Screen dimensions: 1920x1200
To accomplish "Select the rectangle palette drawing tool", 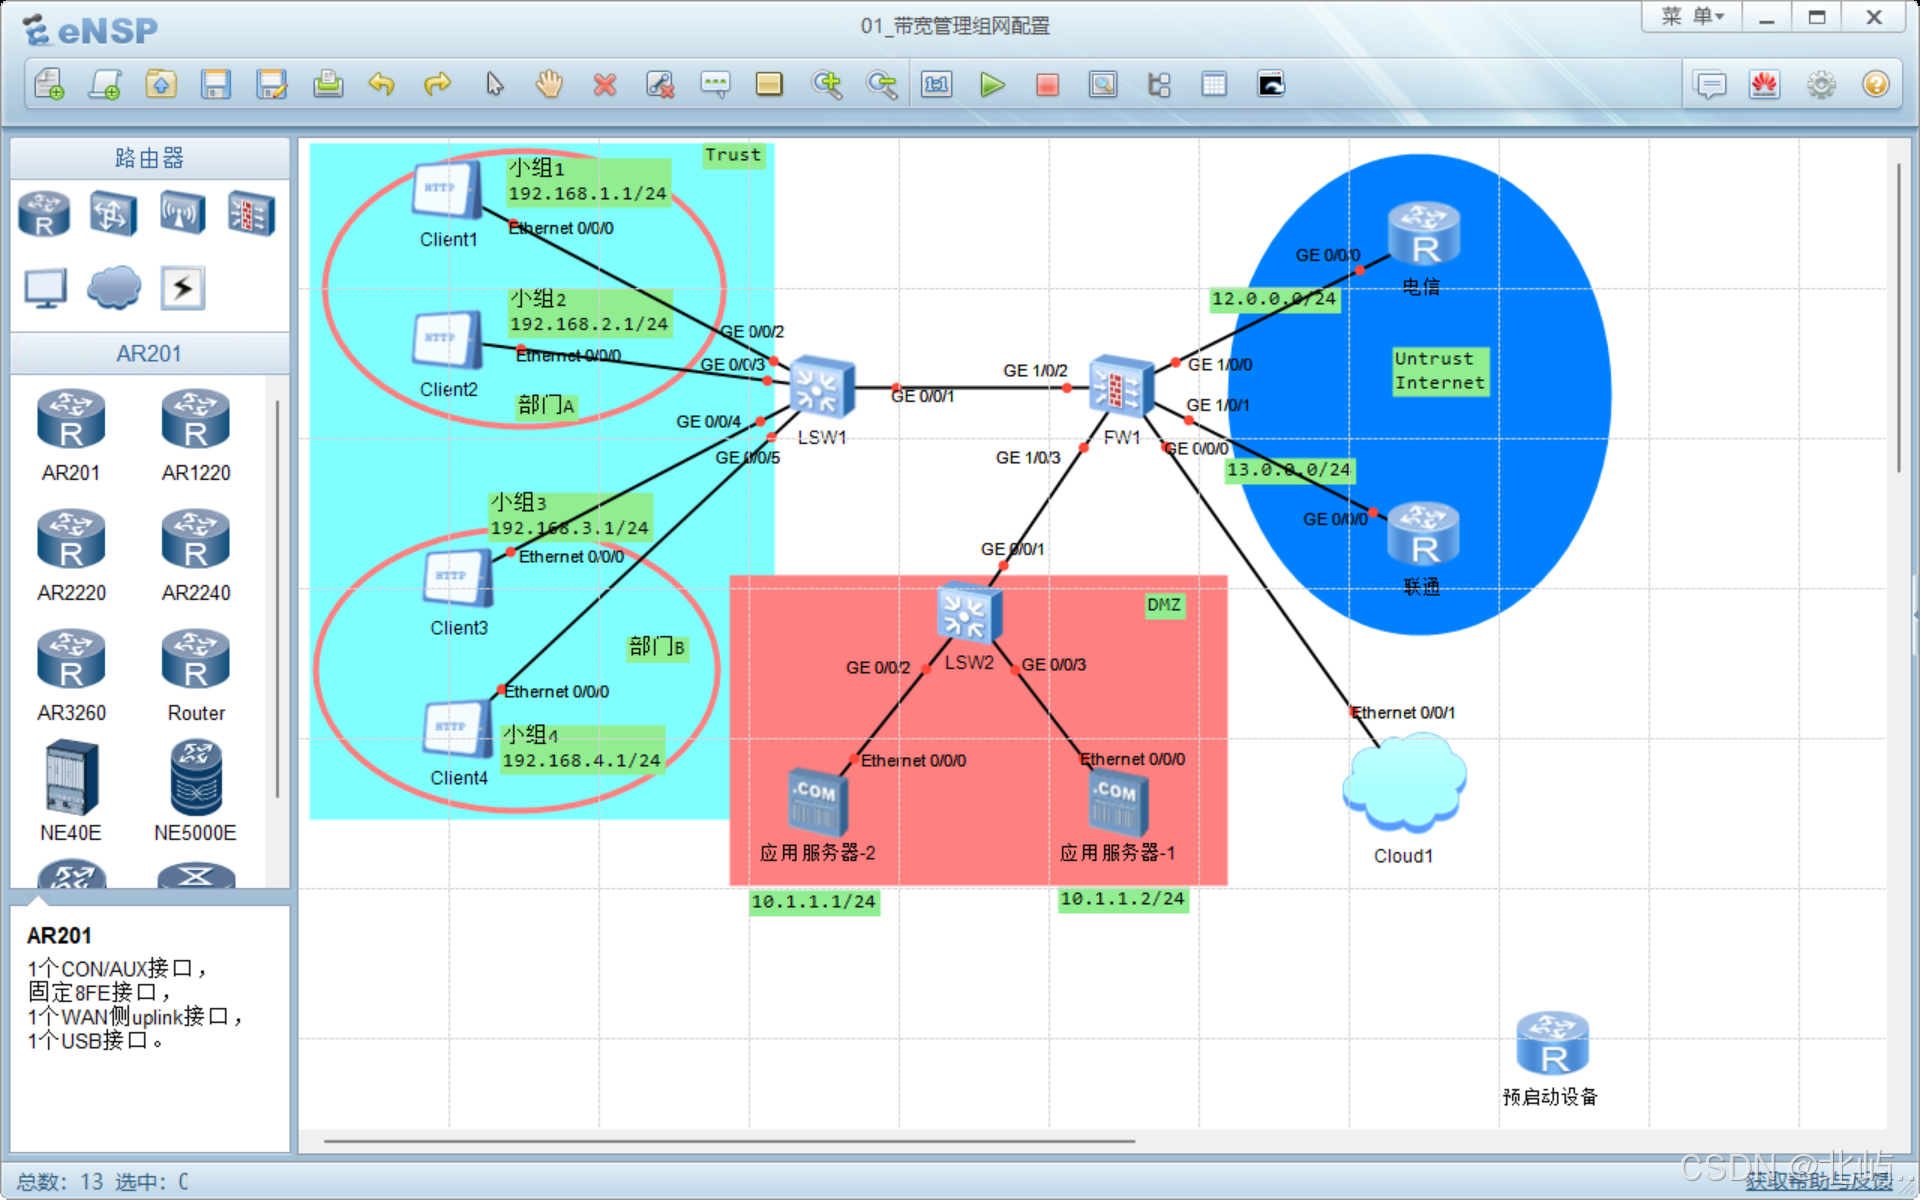I will point(769,85).
